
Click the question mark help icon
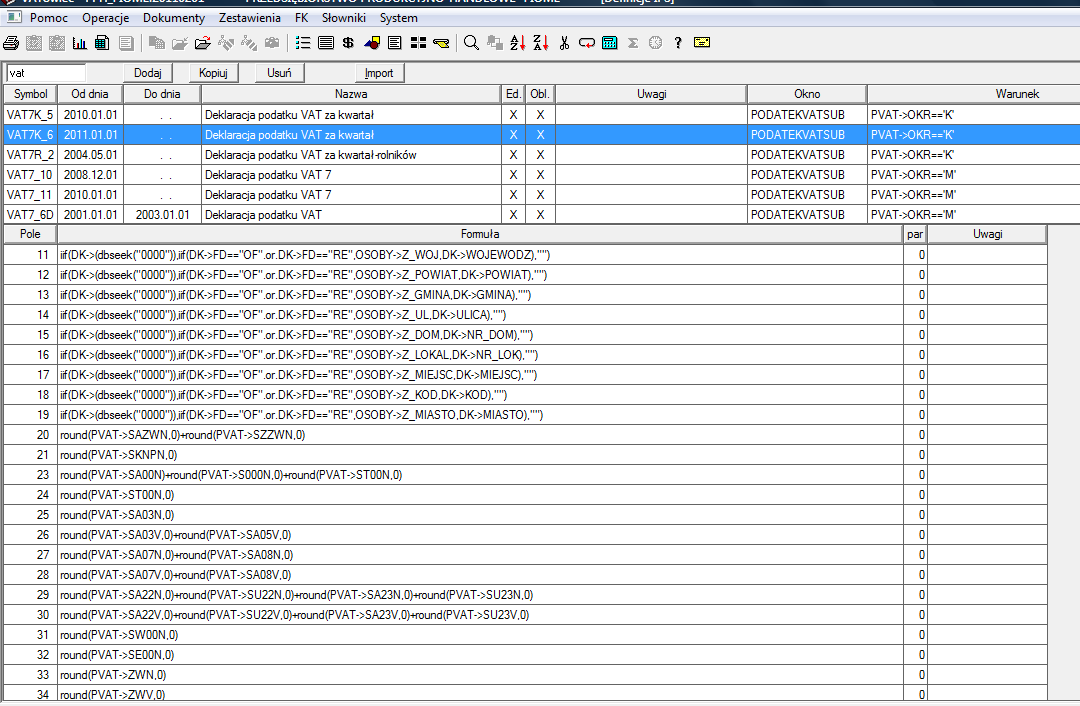click(x=678, y=43)
